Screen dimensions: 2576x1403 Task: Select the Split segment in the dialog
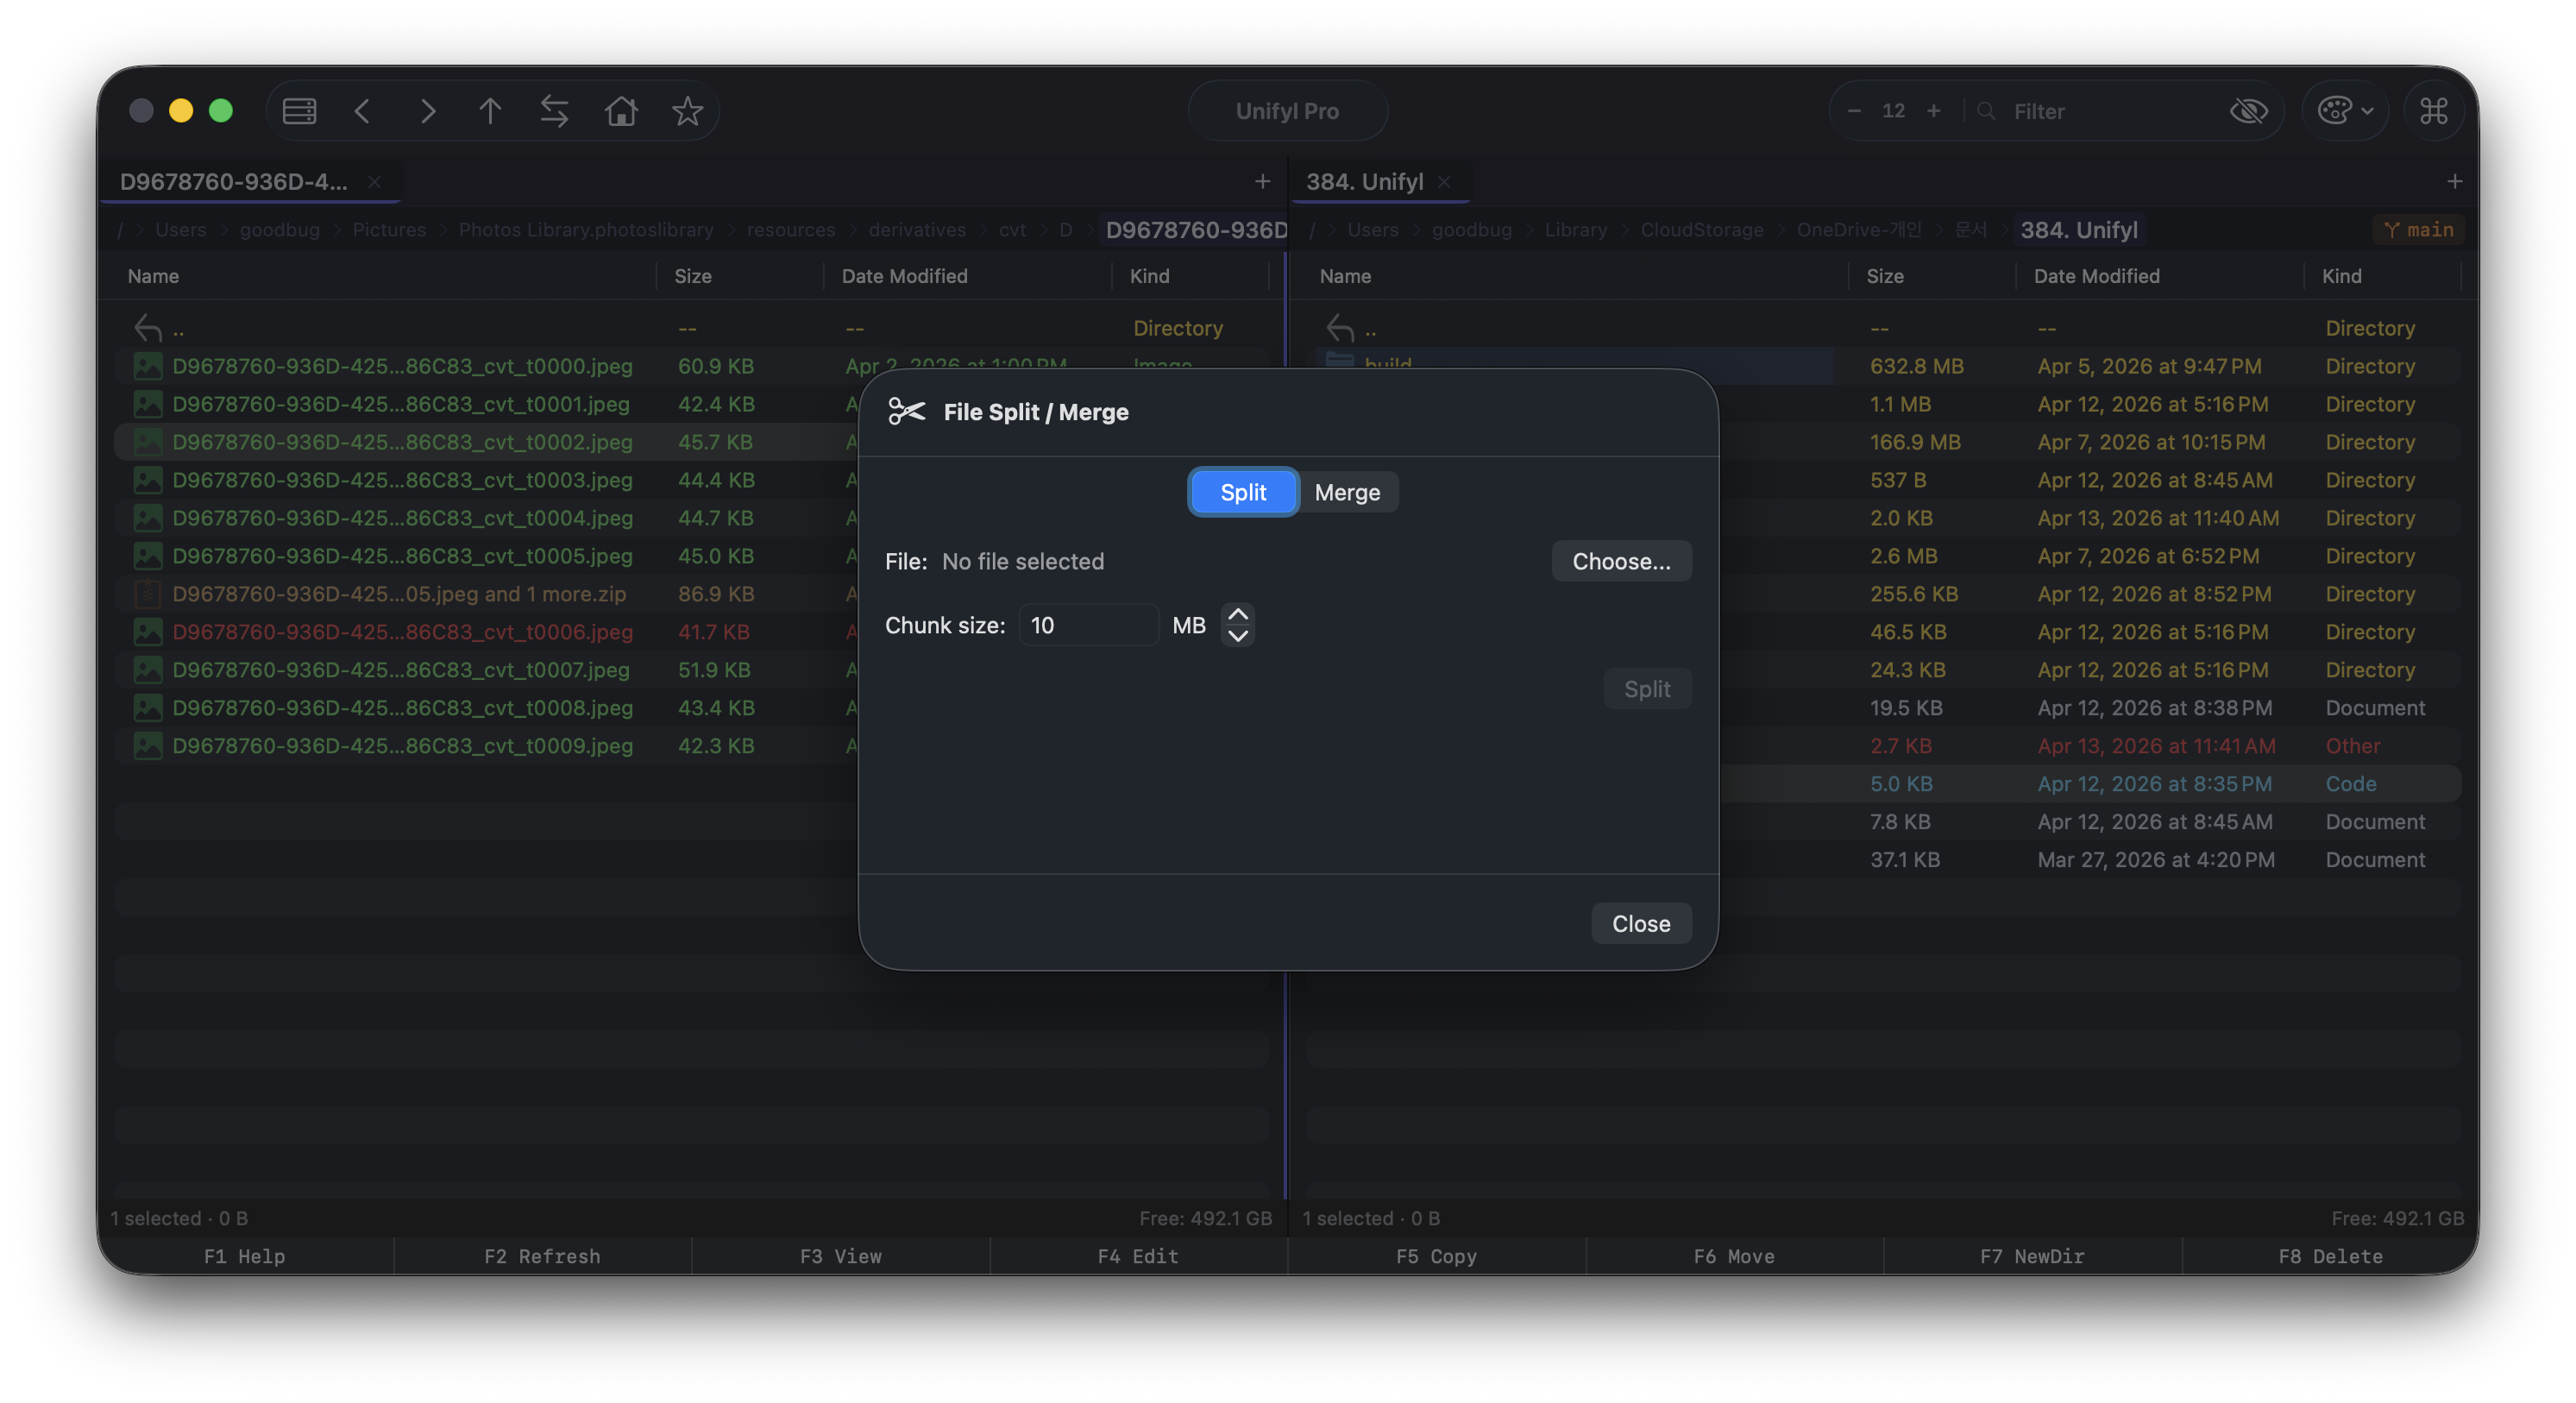point(1243,492)
